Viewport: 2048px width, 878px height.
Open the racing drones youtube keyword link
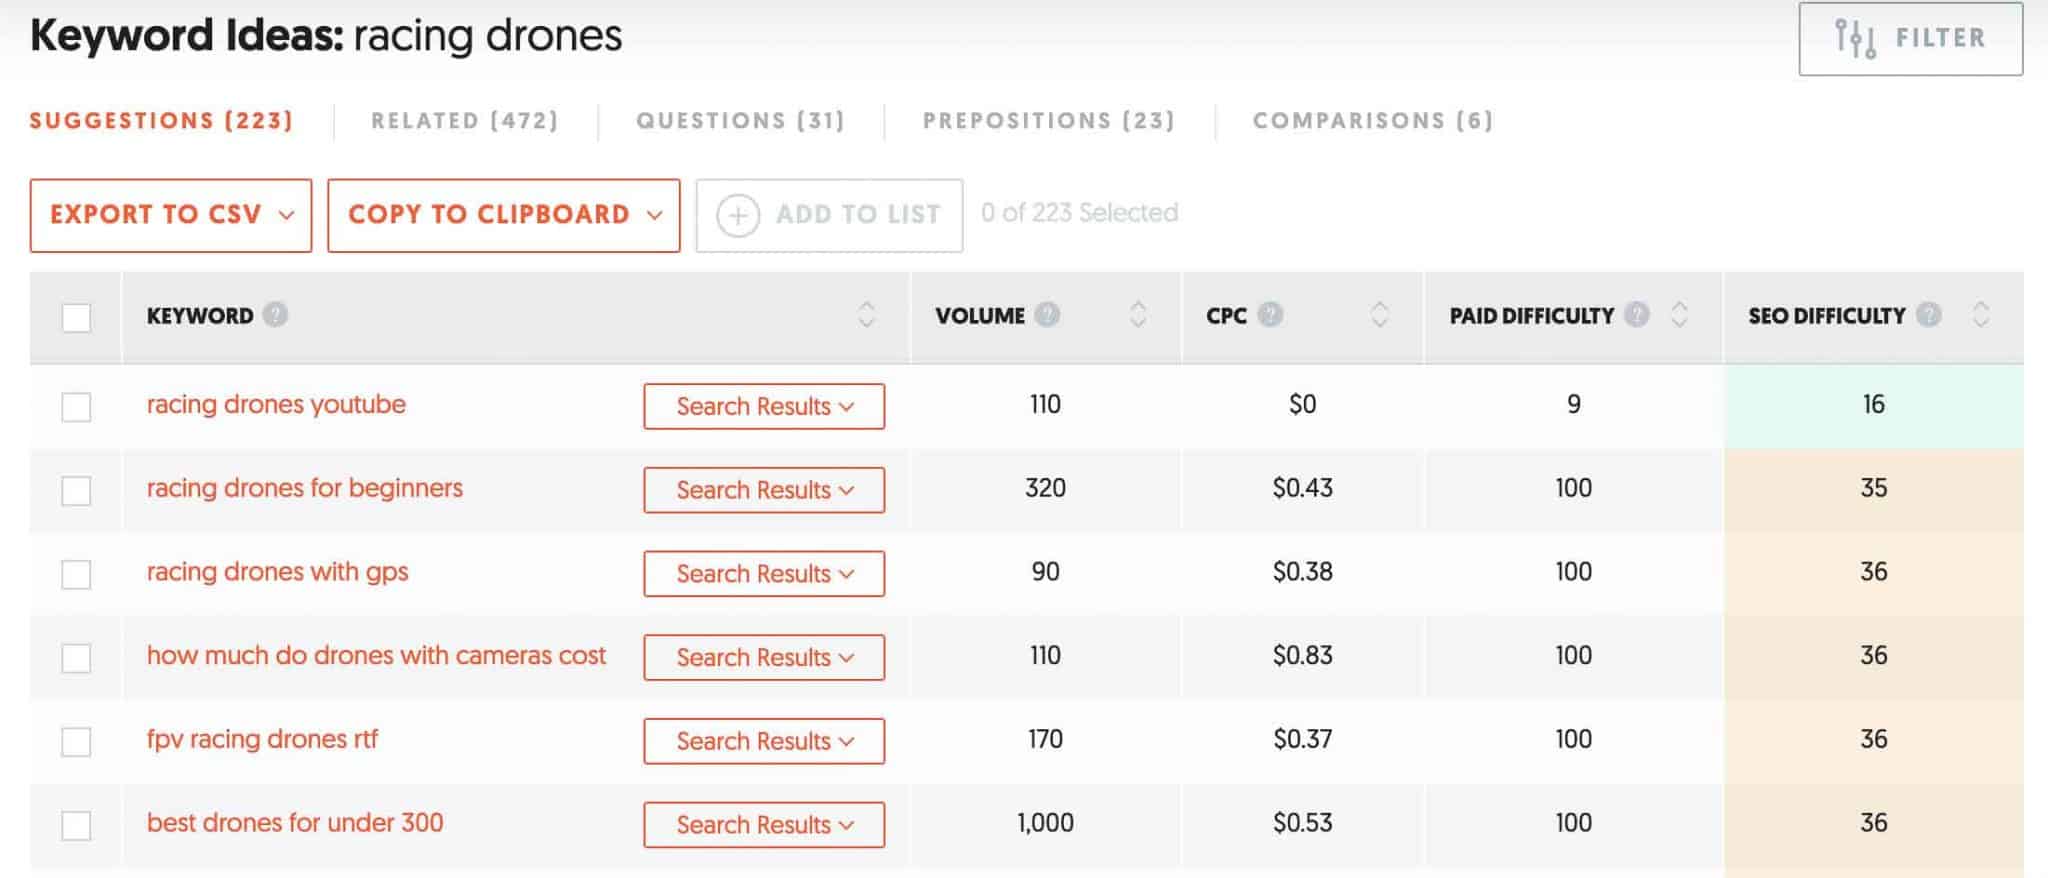click(x=276, y=405)
